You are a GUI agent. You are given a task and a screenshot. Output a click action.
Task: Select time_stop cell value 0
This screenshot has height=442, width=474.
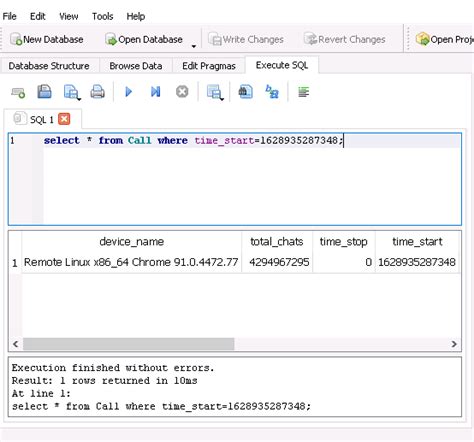344,262
